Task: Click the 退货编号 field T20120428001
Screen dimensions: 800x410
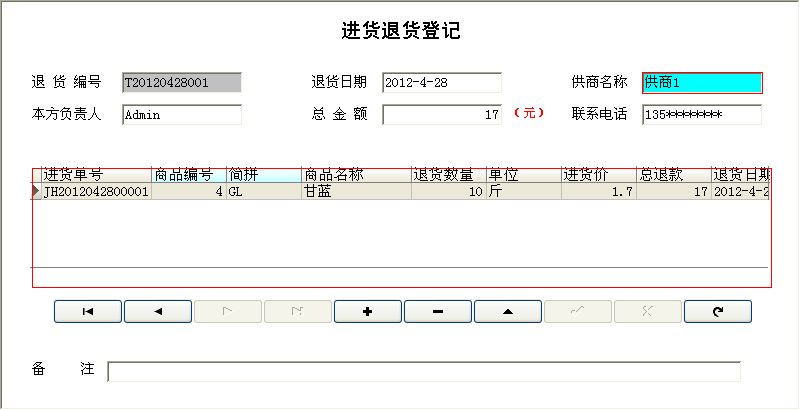Action: tap(182, 83)
